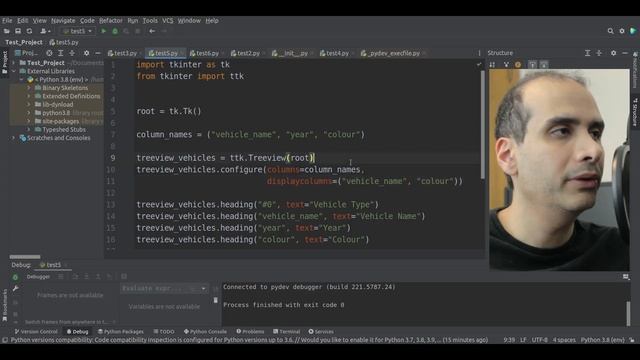Viewport: 640px width, 360px height.
Task: Switch to the _pydev_execfile.py tab
Action: [x=391, y=53]
